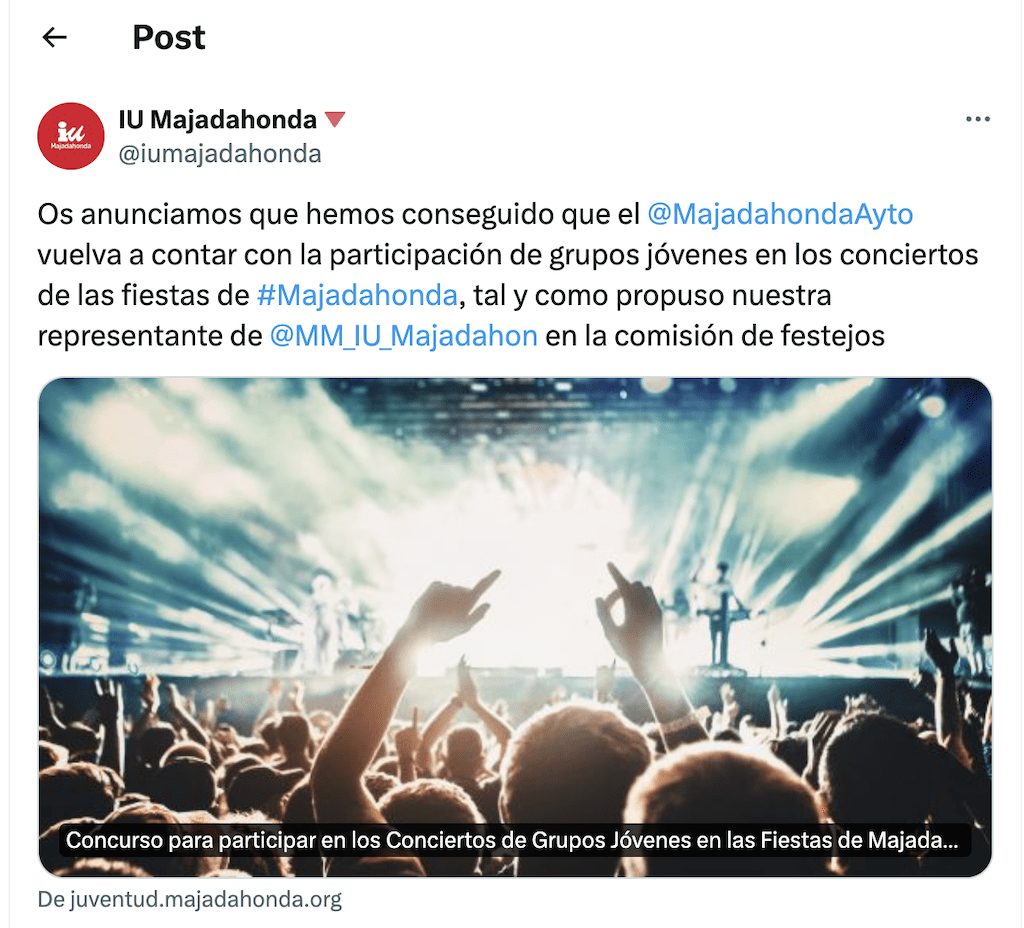Click the 'Concurso para participar' card caption

[x=513, y=840]
